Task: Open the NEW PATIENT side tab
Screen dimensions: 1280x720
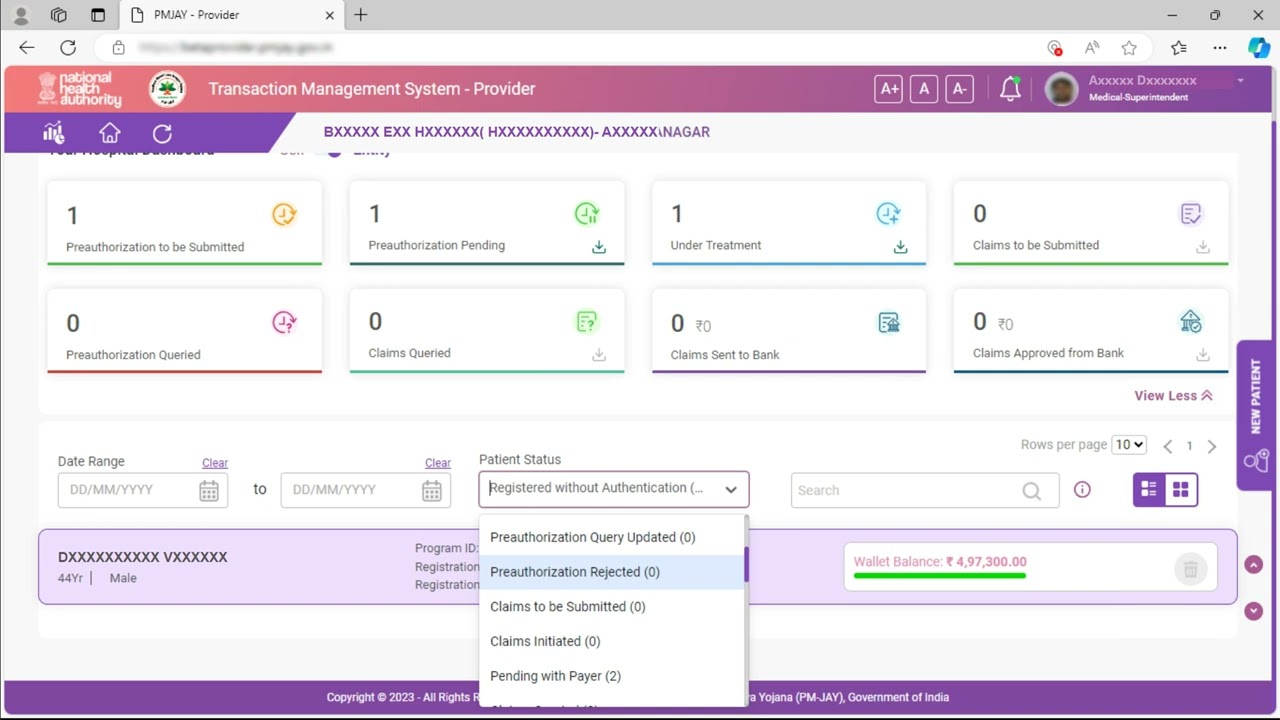Action: point(1257,415)
